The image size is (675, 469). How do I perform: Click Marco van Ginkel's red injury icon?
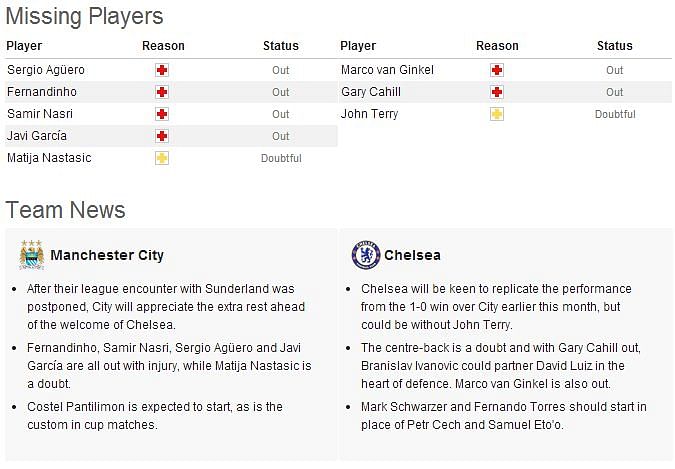[497, 70]
